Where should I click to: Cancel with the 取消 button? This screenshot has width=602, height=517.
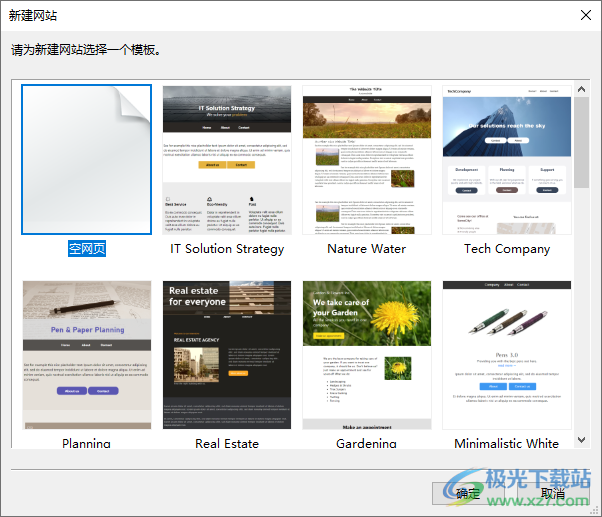pos(553,494)
